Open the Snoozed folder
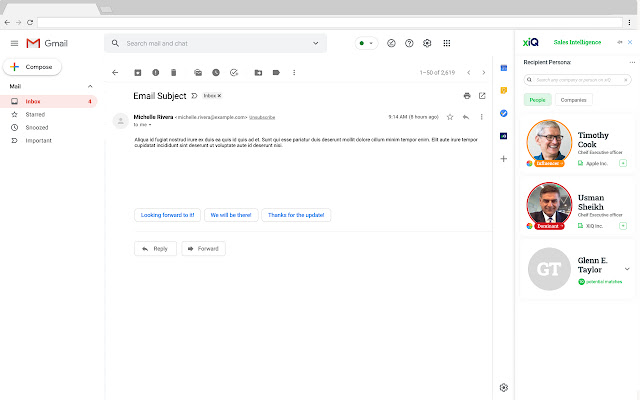The height and width of the screenshot is (400, 640). 37,128
